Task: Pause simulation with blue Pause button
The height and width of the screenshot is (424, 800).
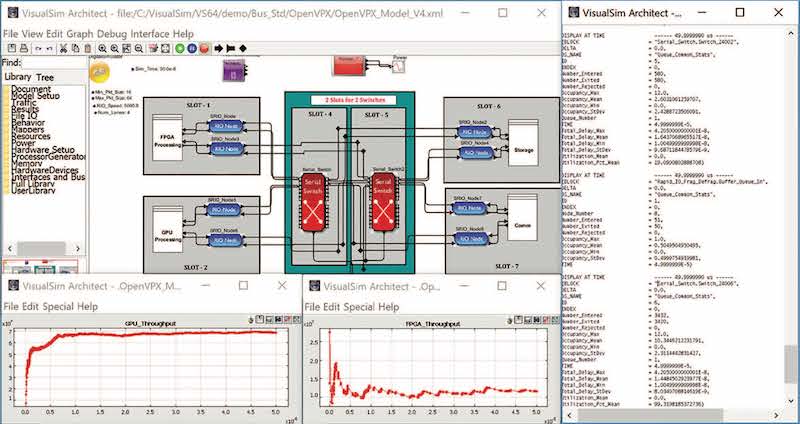Action: pyautogui.click(x=192, y=48)
